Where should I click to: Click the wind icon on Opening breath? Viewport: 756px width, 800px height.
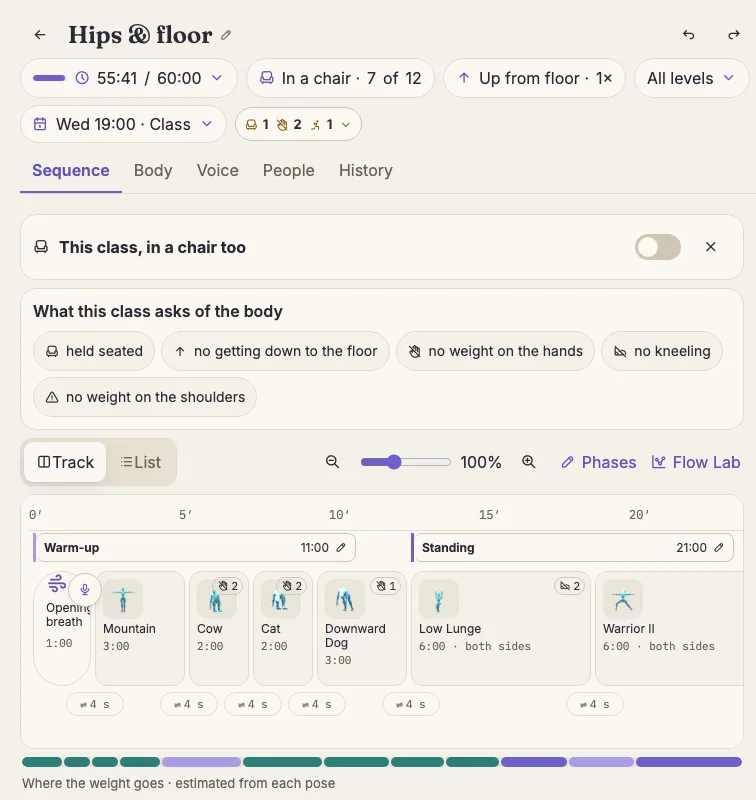[x=57, y=583]
